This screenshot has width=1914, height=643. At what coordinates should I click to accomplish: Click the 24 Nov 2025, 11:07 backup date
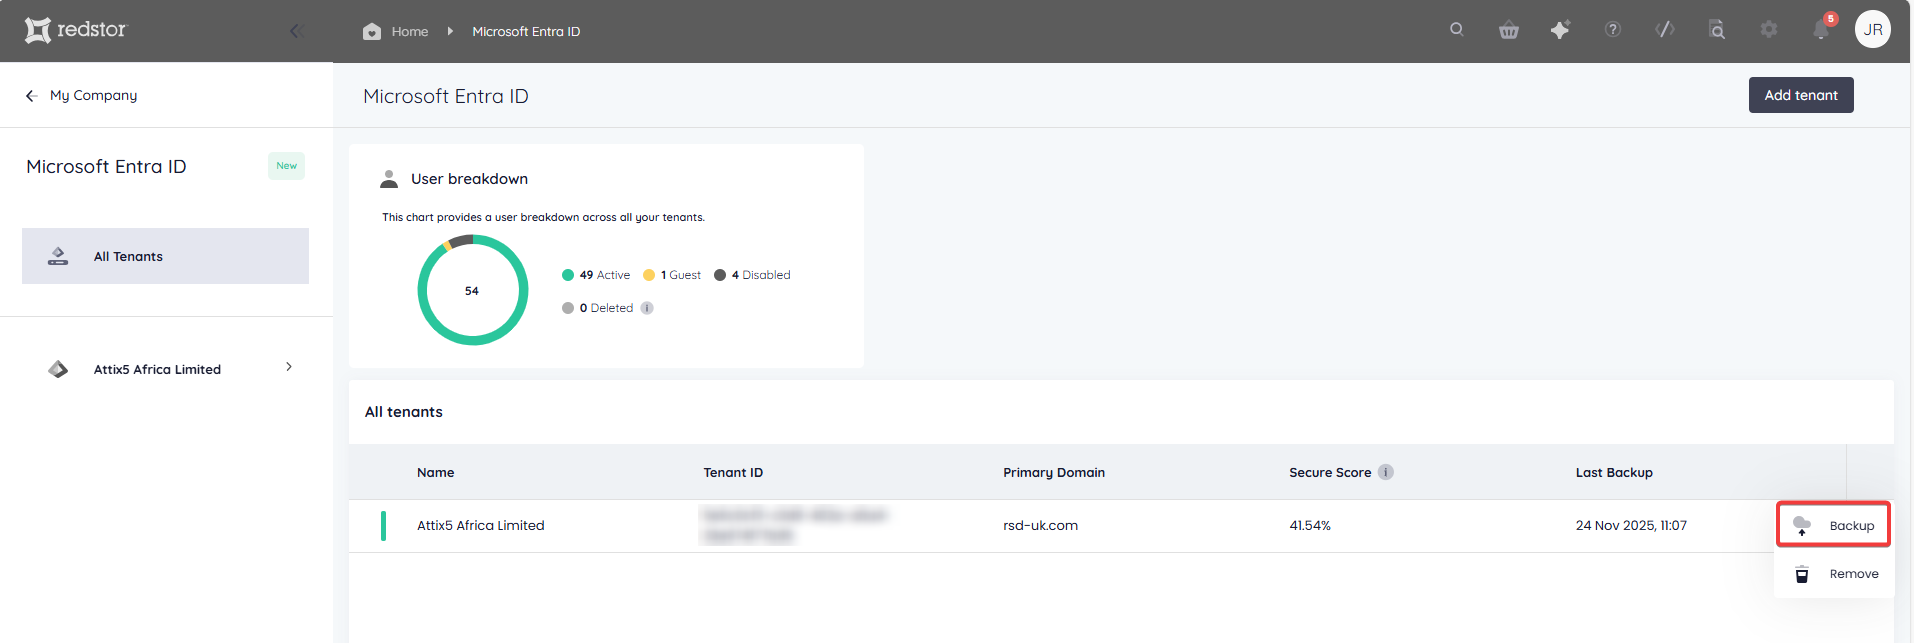pos(1631,525)
